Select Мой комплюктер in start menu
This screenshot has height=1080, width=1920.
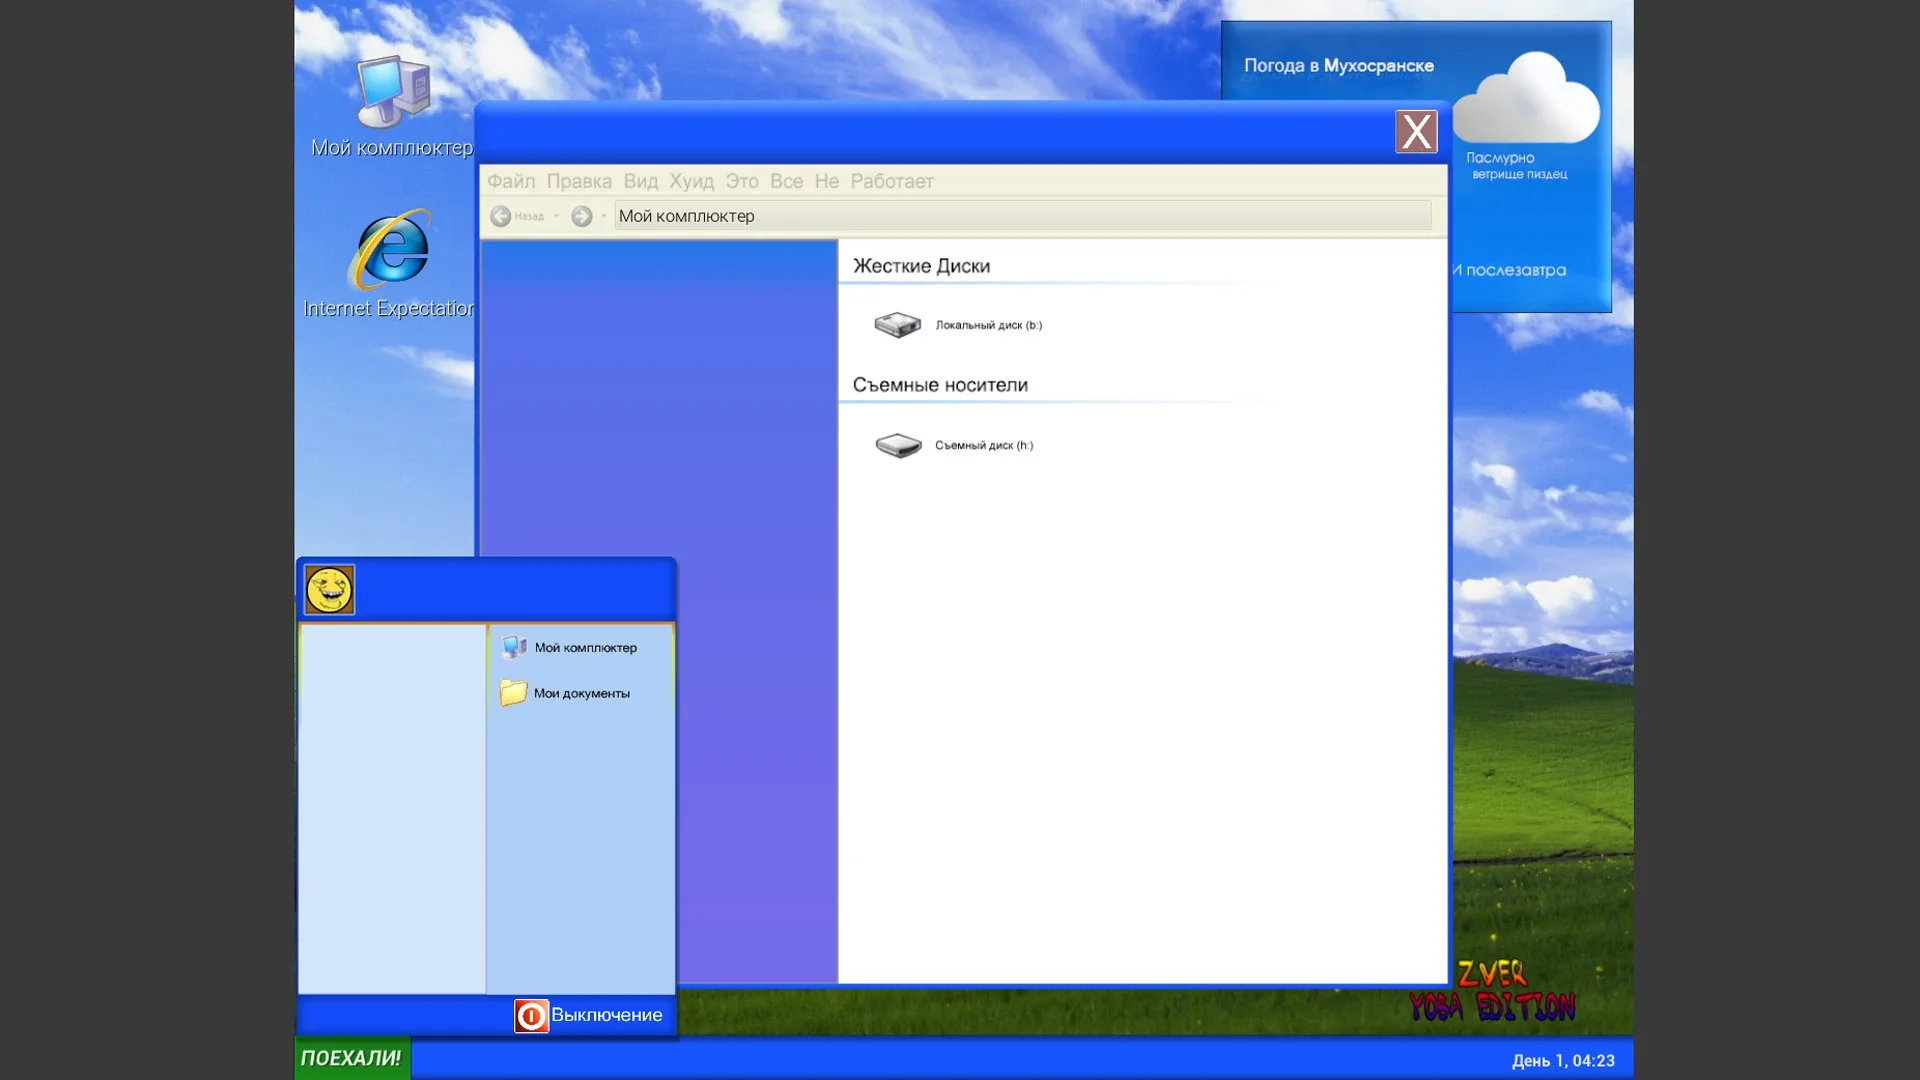[584, 647]
